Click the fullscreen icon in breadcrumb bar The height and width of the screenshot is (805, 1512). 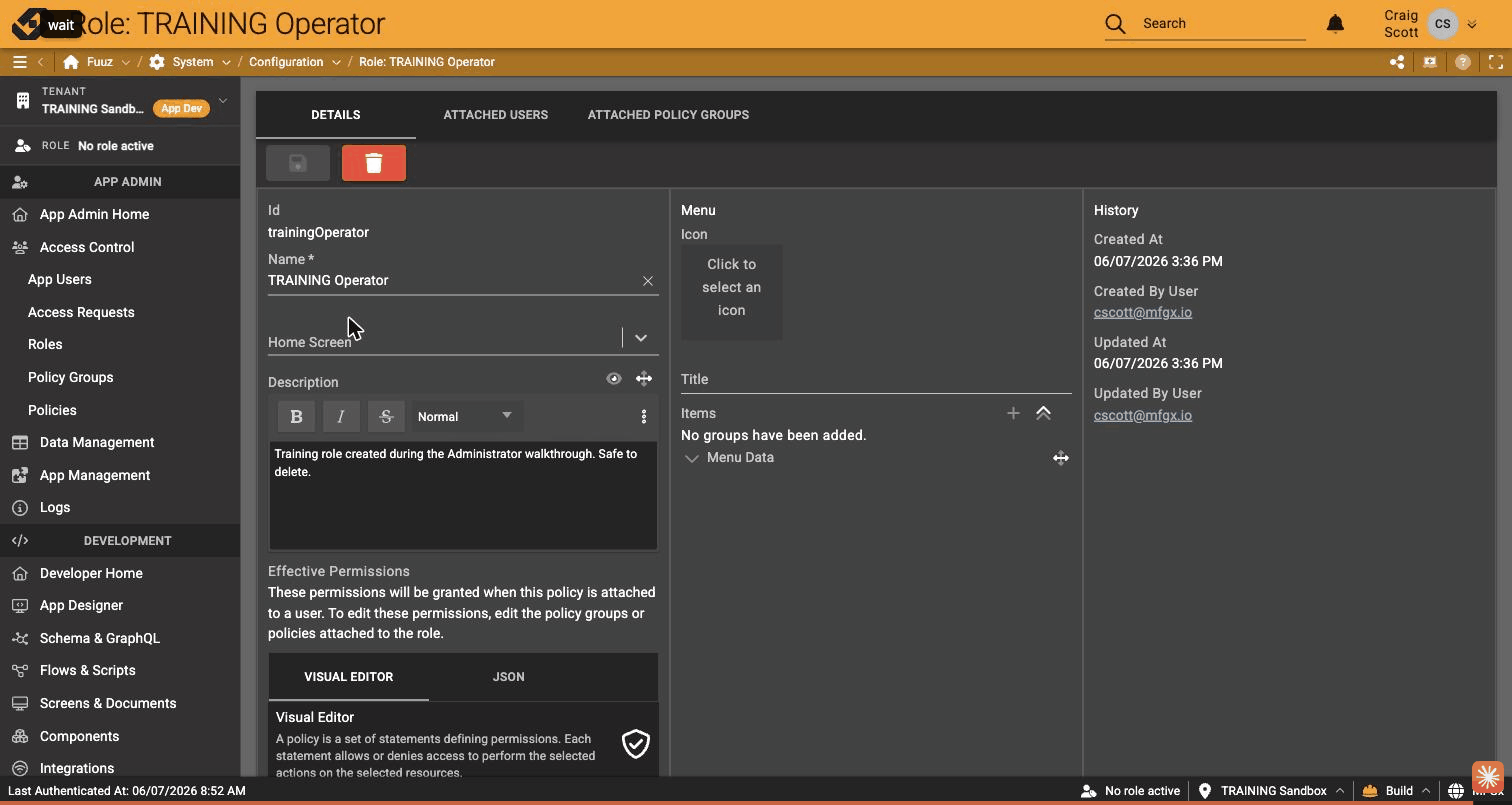point(1496,62)
